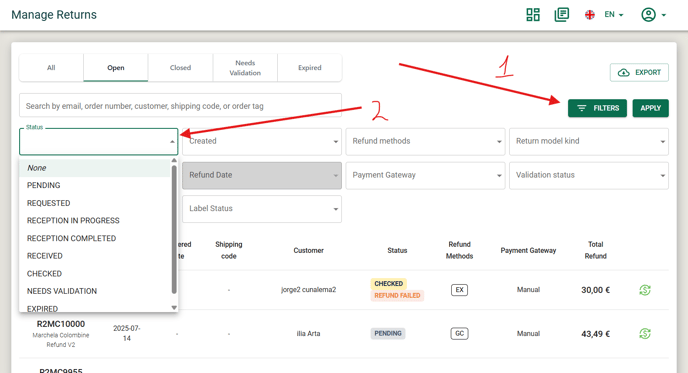Click the PENDING status badge in table
Screen dimensions: 688x373
tap(388, 334)
